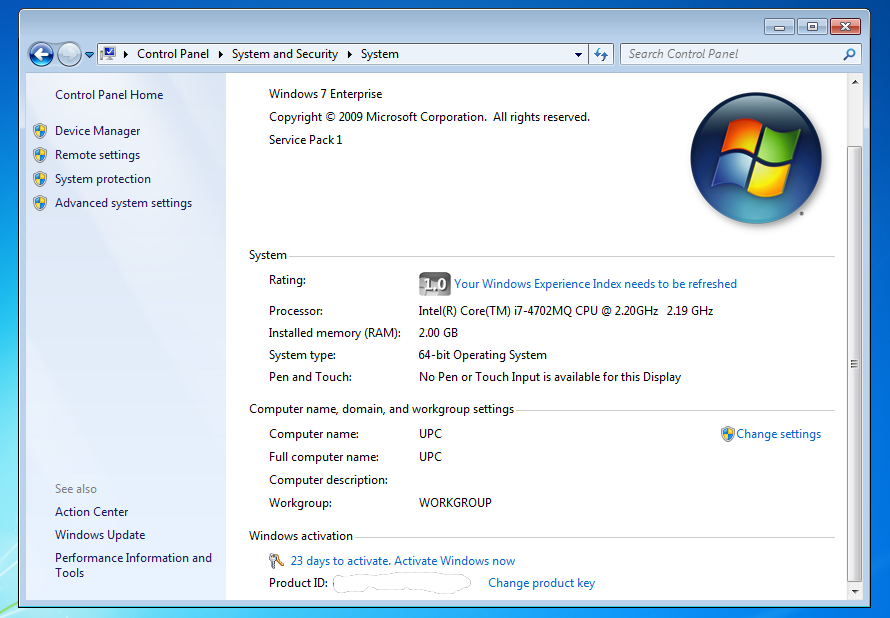
Task: Open the recent pages dropdown arrow
Action: point(89,55)
